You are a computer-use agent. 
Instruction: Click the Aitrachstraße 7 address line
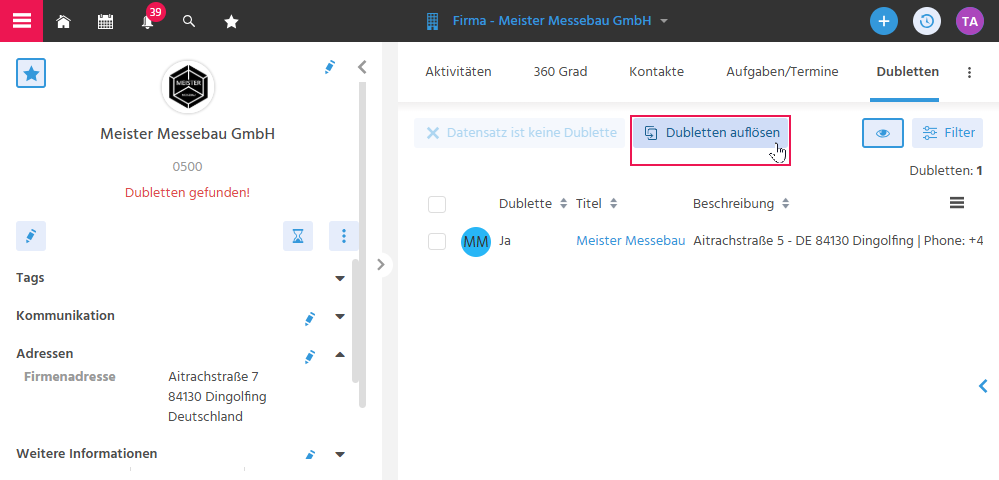213,376
